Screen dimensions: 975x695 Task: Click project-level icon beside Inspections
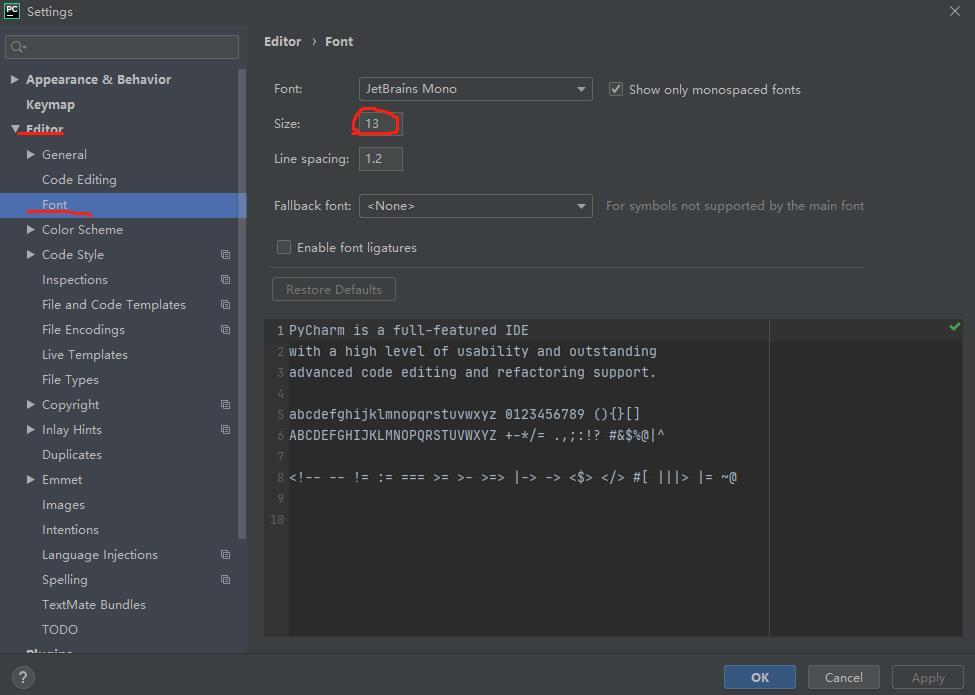tap(225, 280)
